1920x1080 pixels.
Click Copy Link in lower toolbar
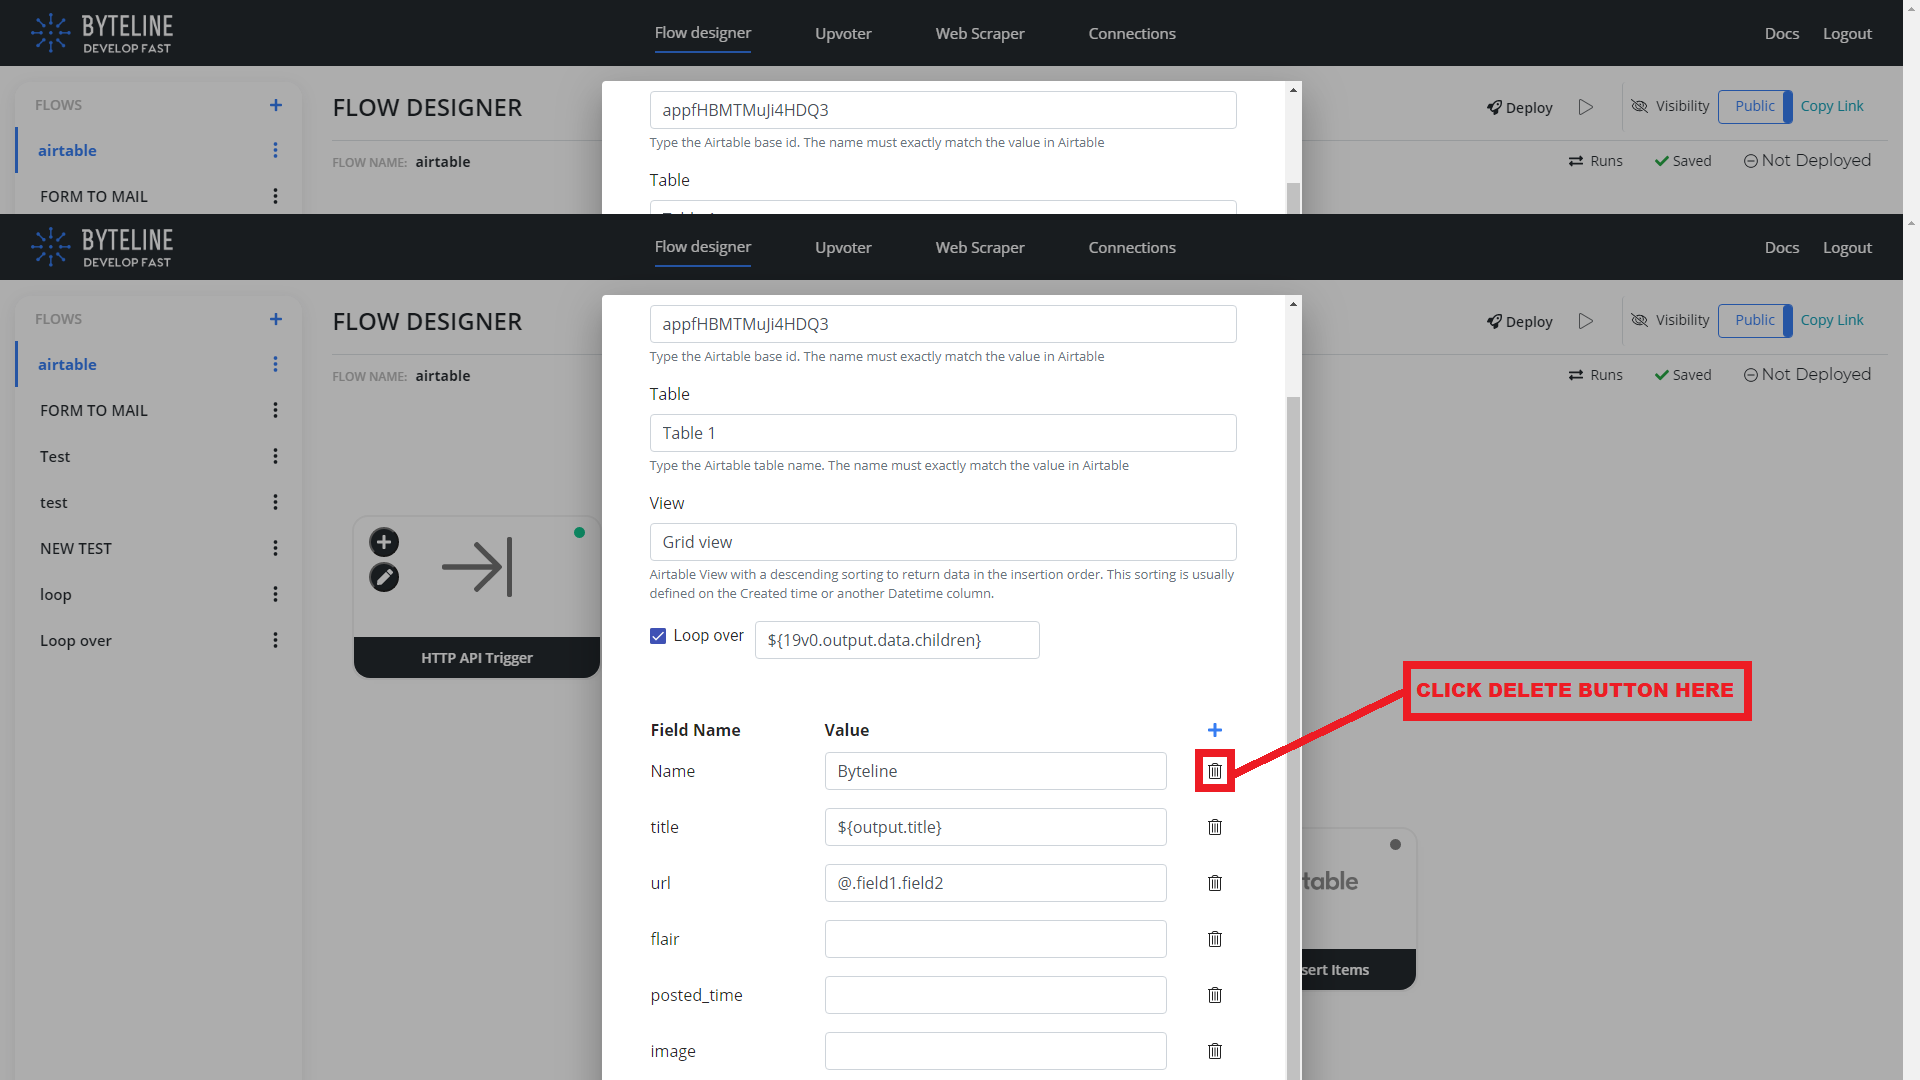pos(1832,320)
